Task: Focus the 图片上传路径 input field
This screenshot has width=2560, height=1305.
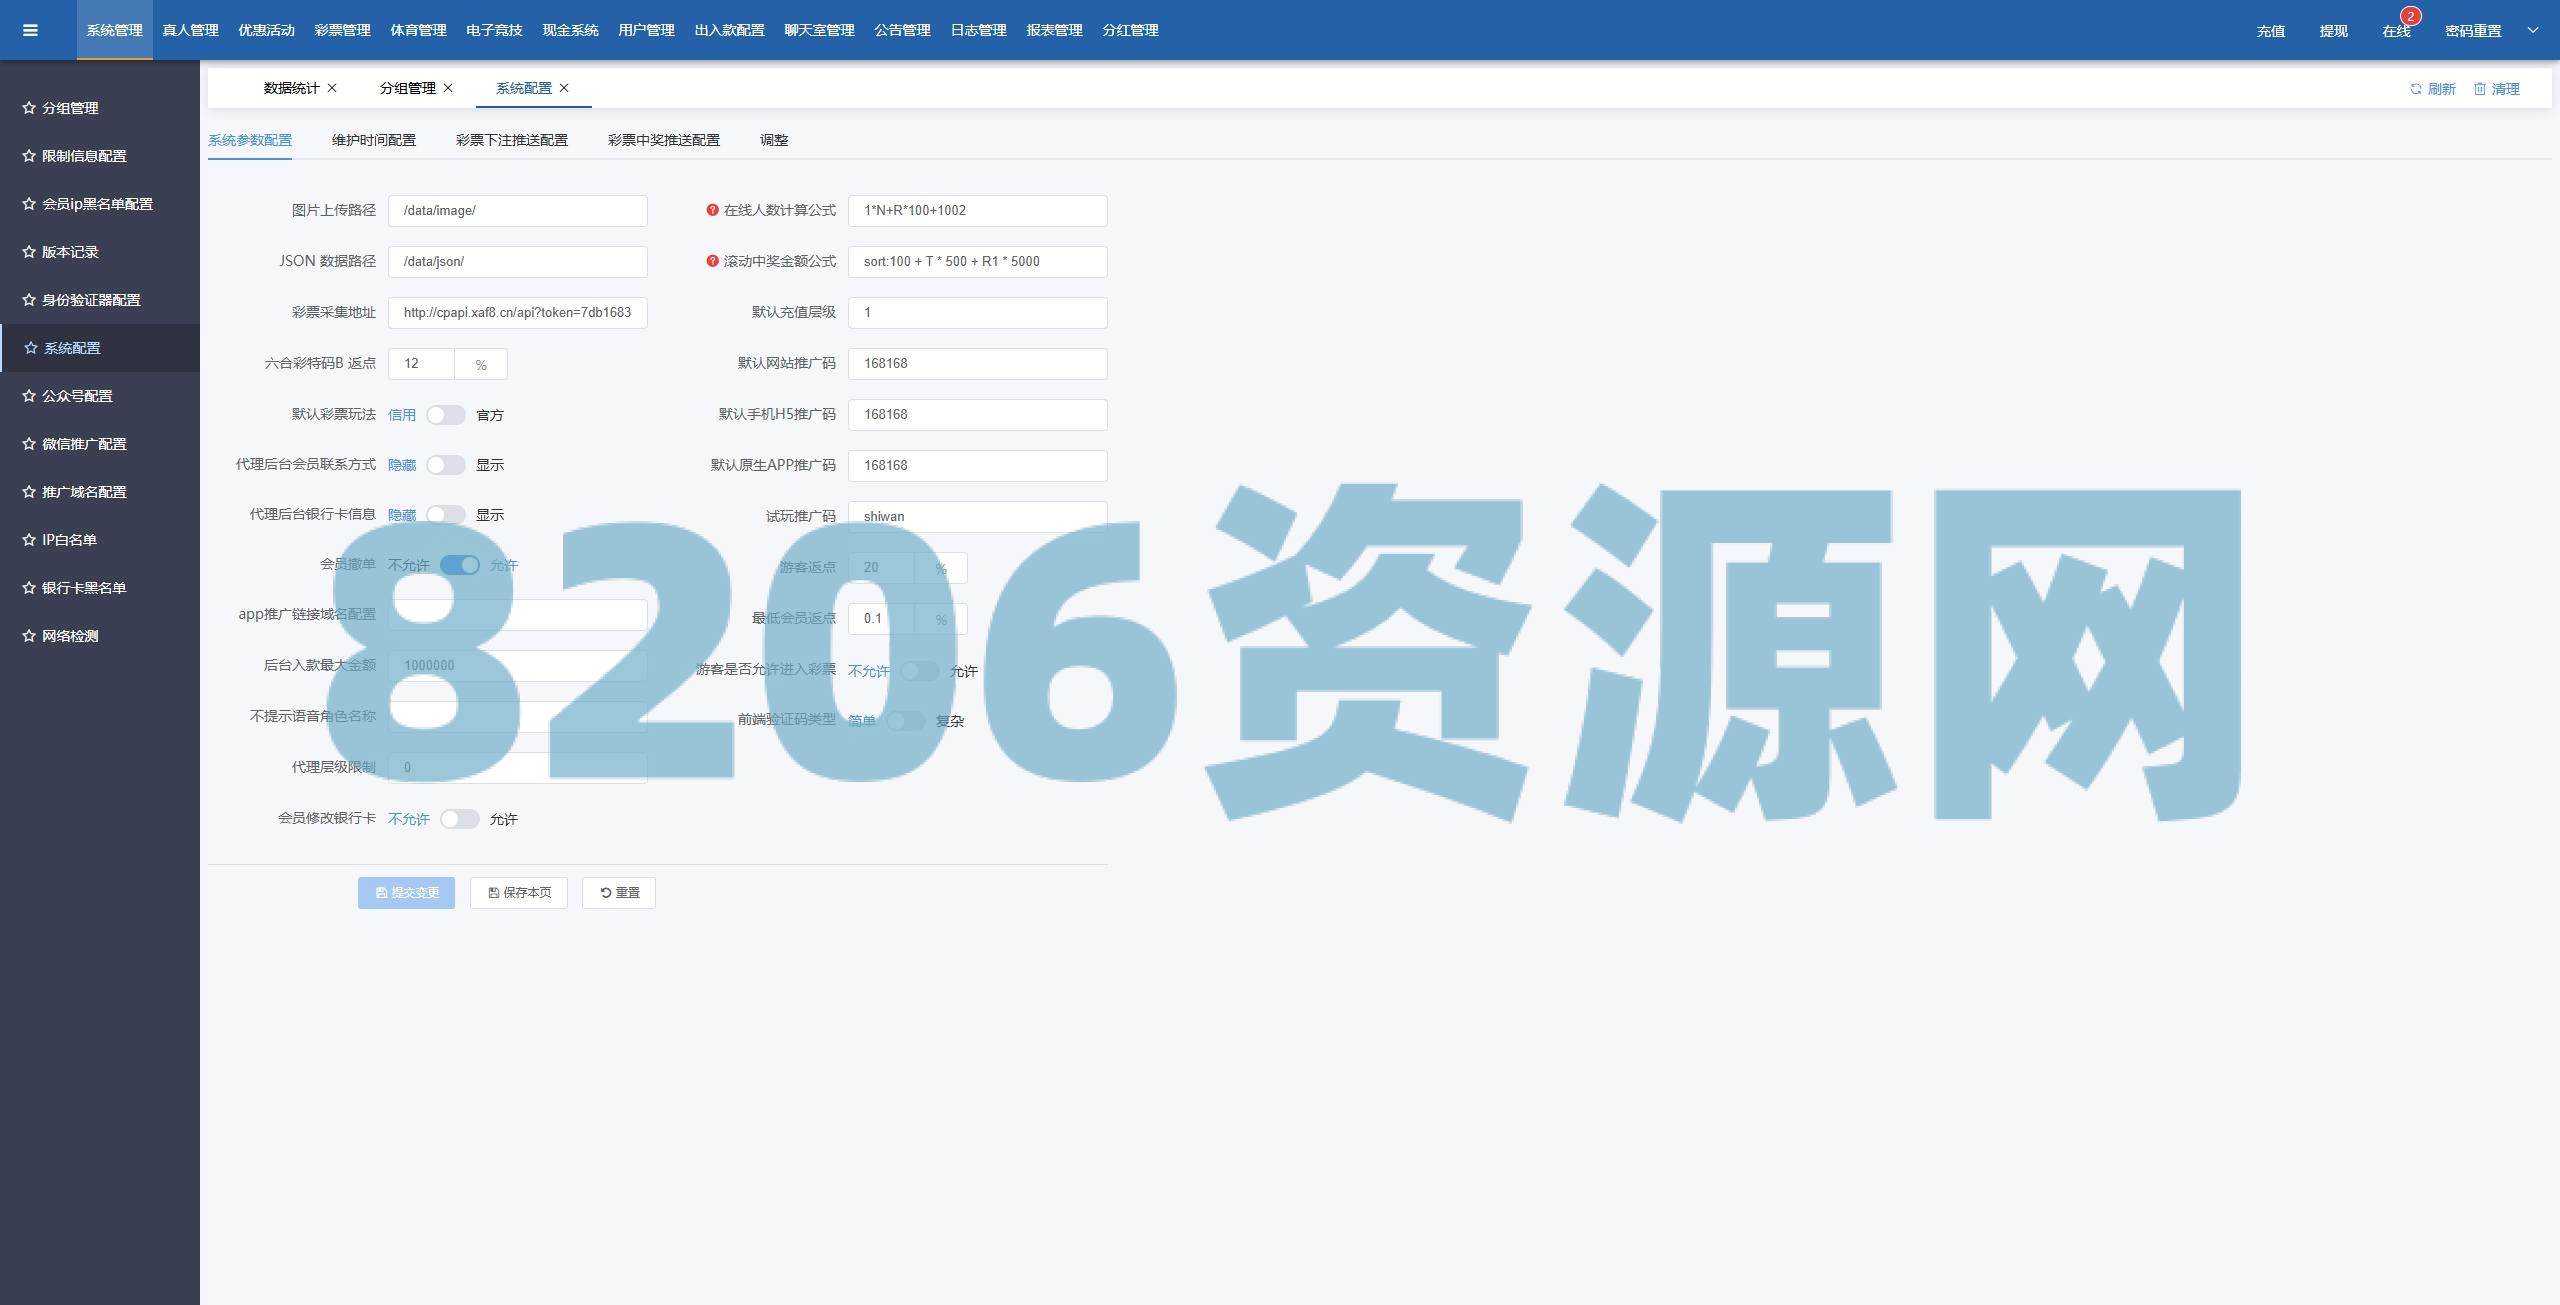Action: (518, 211)
